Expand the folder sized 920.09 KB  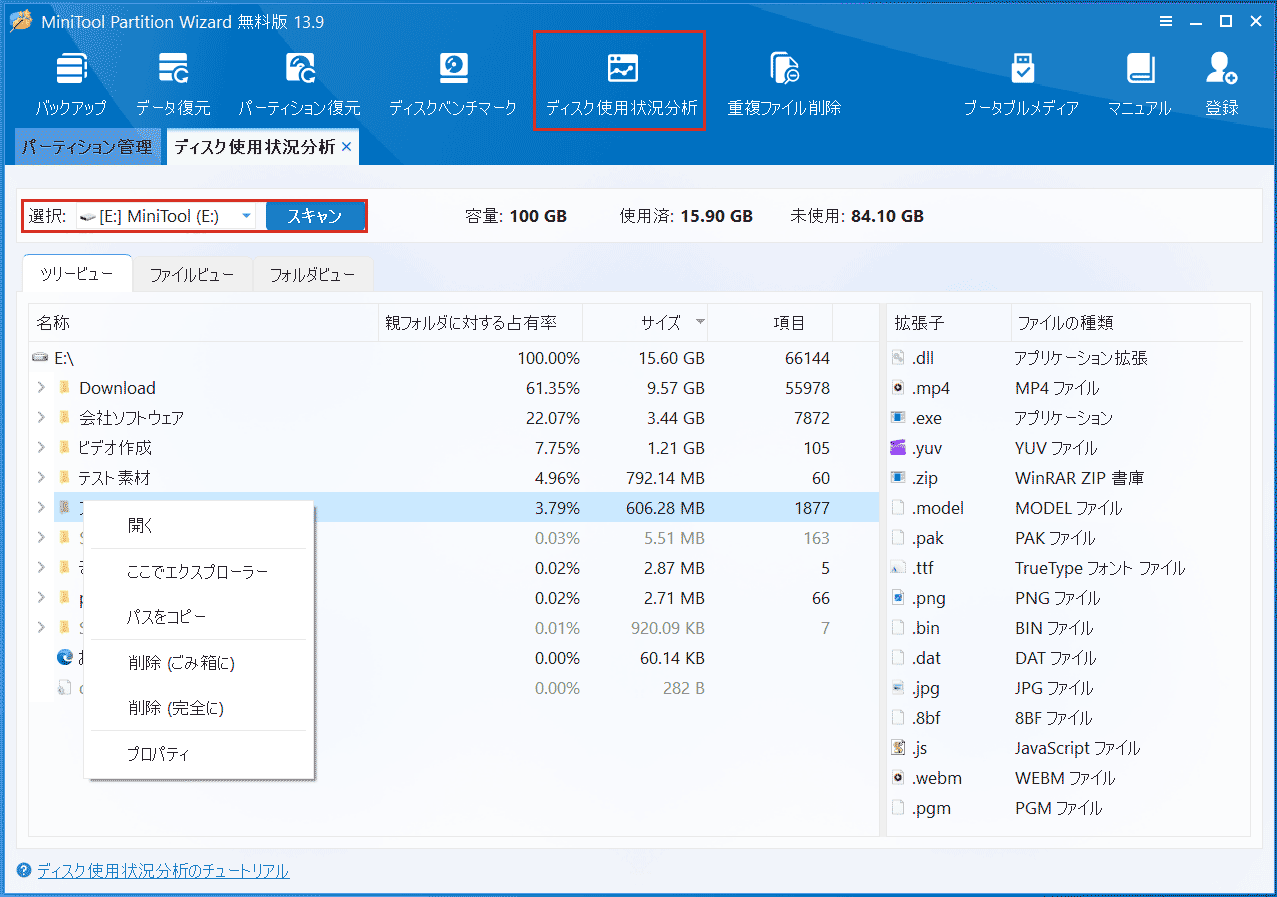point(41,628)
